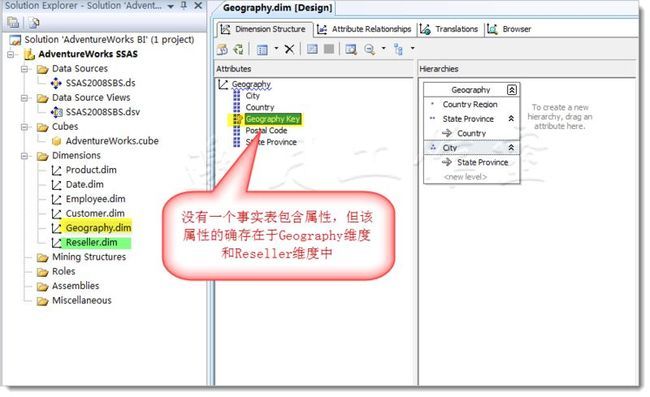The width and height of the screenshot is (650, 397).
Task: Open Product.dim in Solution Explorer
Action: pyautogui.click(x=91, y=170)
